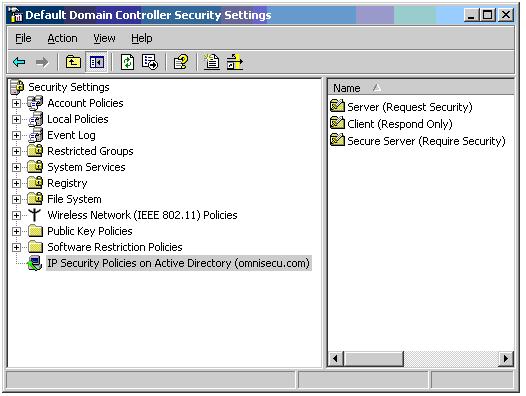Select Secure Server (Require Security) text
526x396 pixels.
coord(426,141)
